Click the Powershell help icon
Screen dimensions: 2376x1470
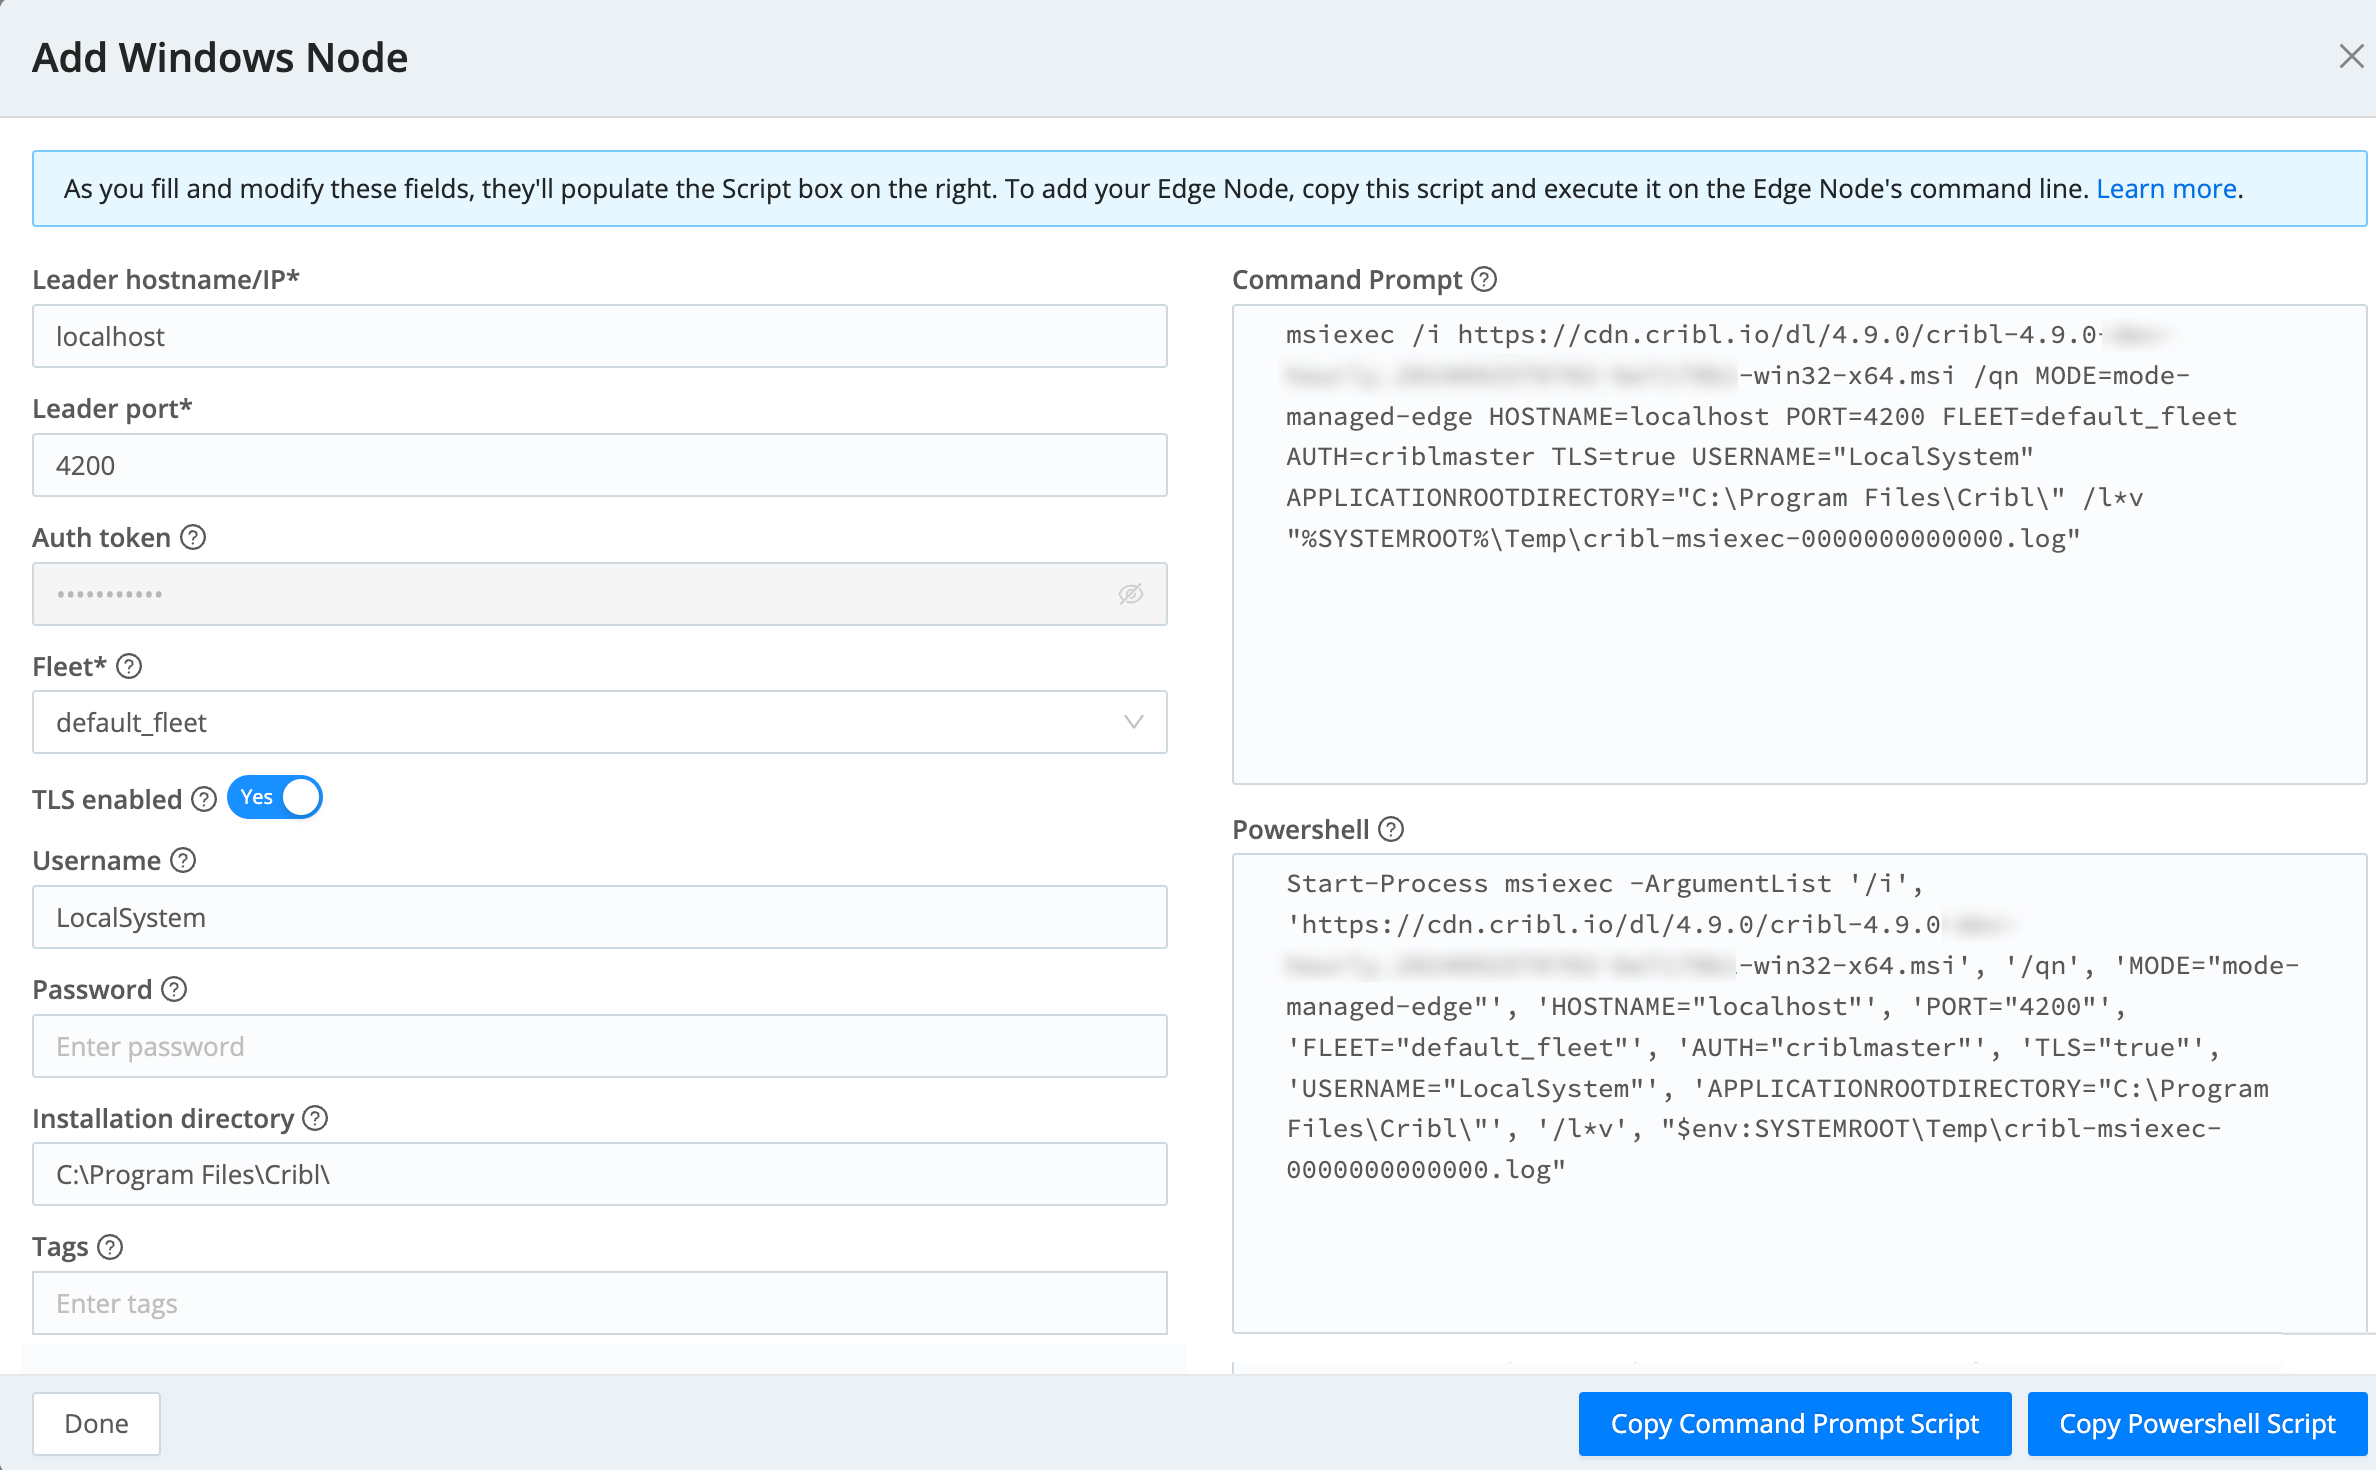pos(1391,830)
